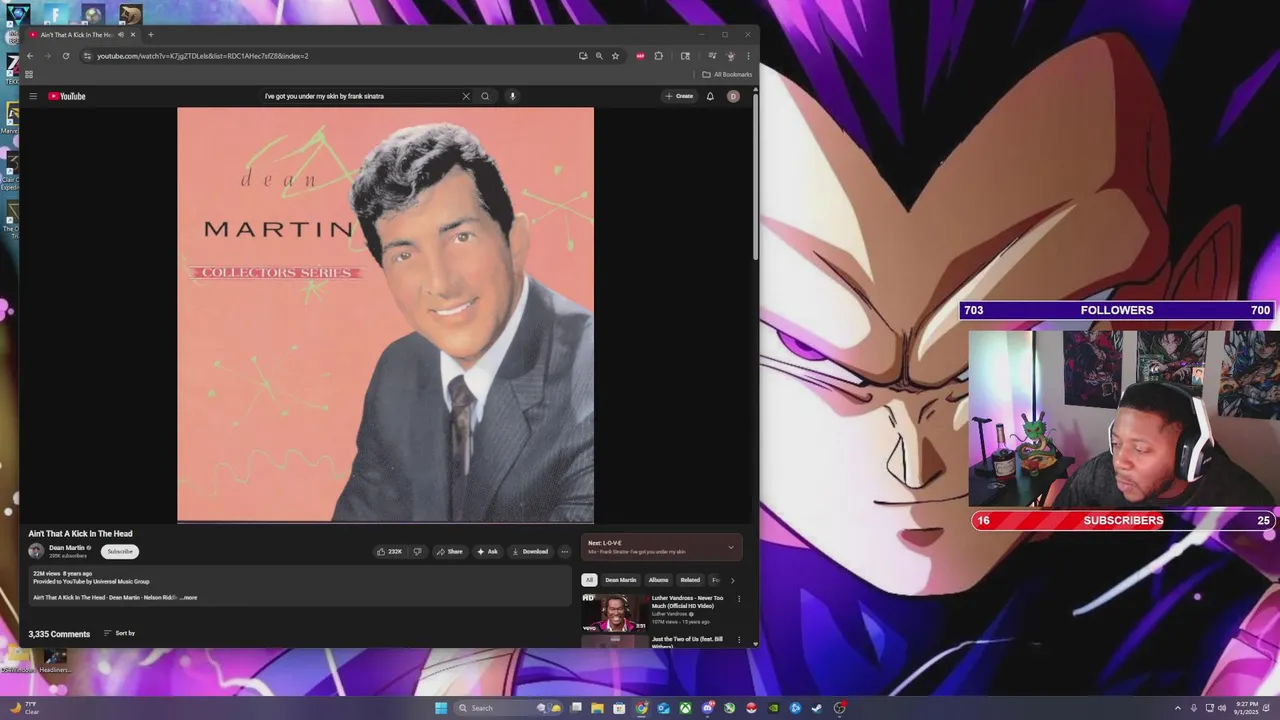Mute the tab using the speaker icon
Viewport: 1280px width, 720px height.
[x=121, y=35]
